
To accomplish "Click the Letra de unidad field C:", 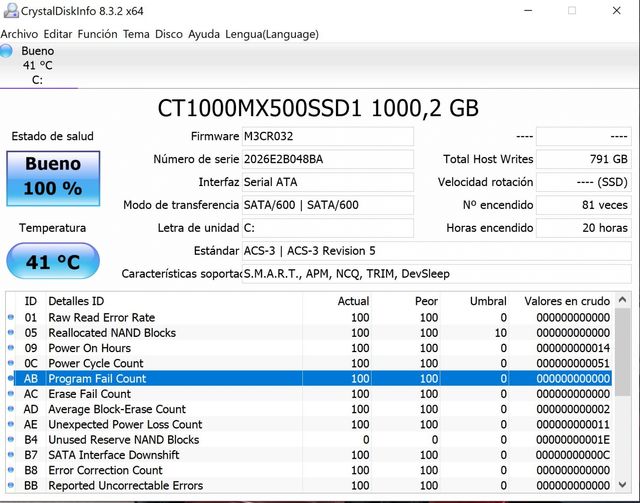I will 328,228.
